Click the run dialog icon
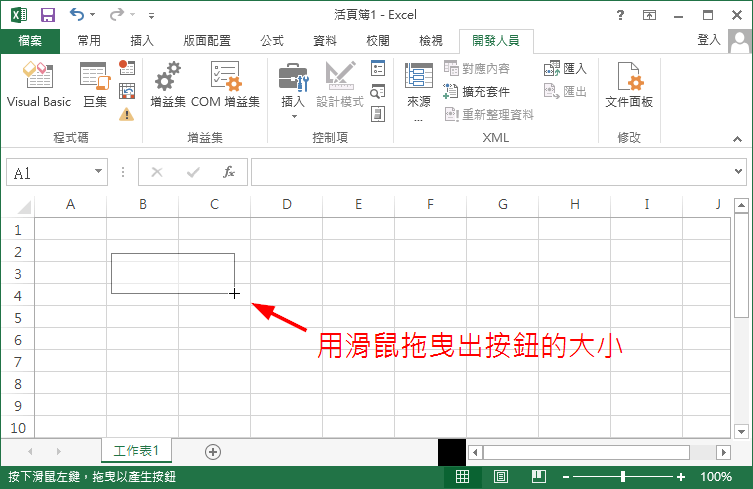 tap(378, 114)
